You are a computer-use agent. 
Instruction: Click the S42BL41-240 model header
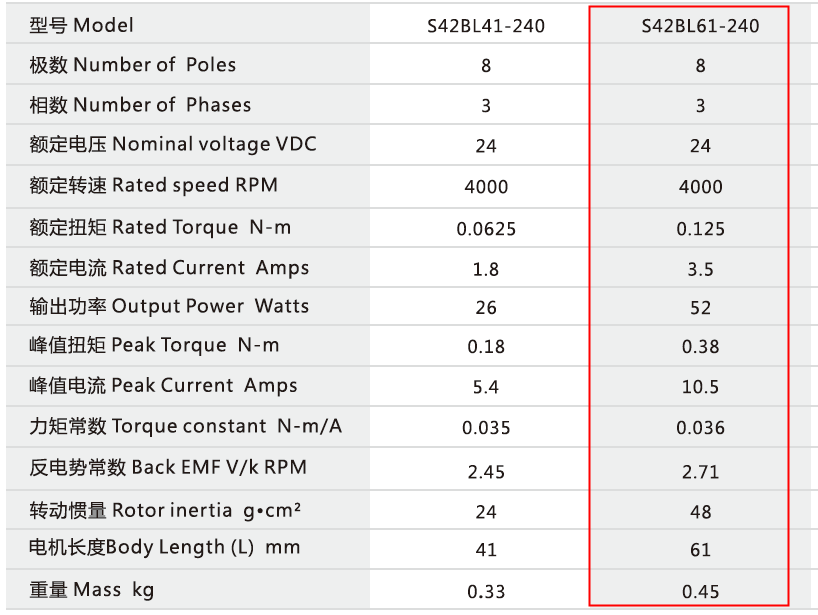486,26
